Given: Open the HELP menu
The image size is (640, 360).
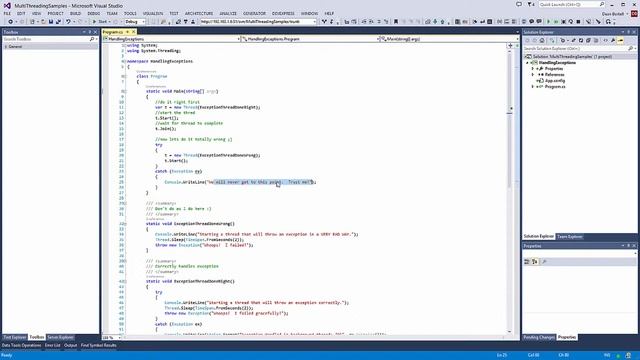Looking at the screenshot, I should pyautogui.click(x=329, y=13).
